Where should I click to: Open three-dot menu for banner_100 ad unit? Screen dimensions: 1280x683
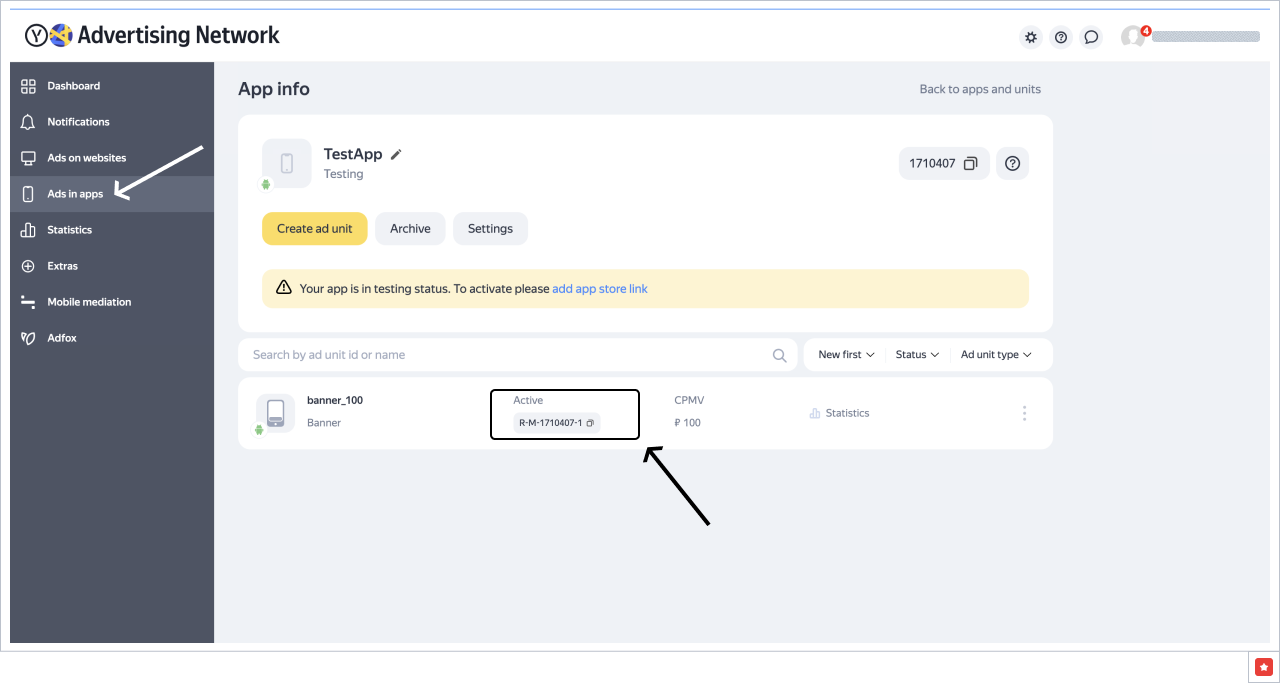(x=1024, y=413)
